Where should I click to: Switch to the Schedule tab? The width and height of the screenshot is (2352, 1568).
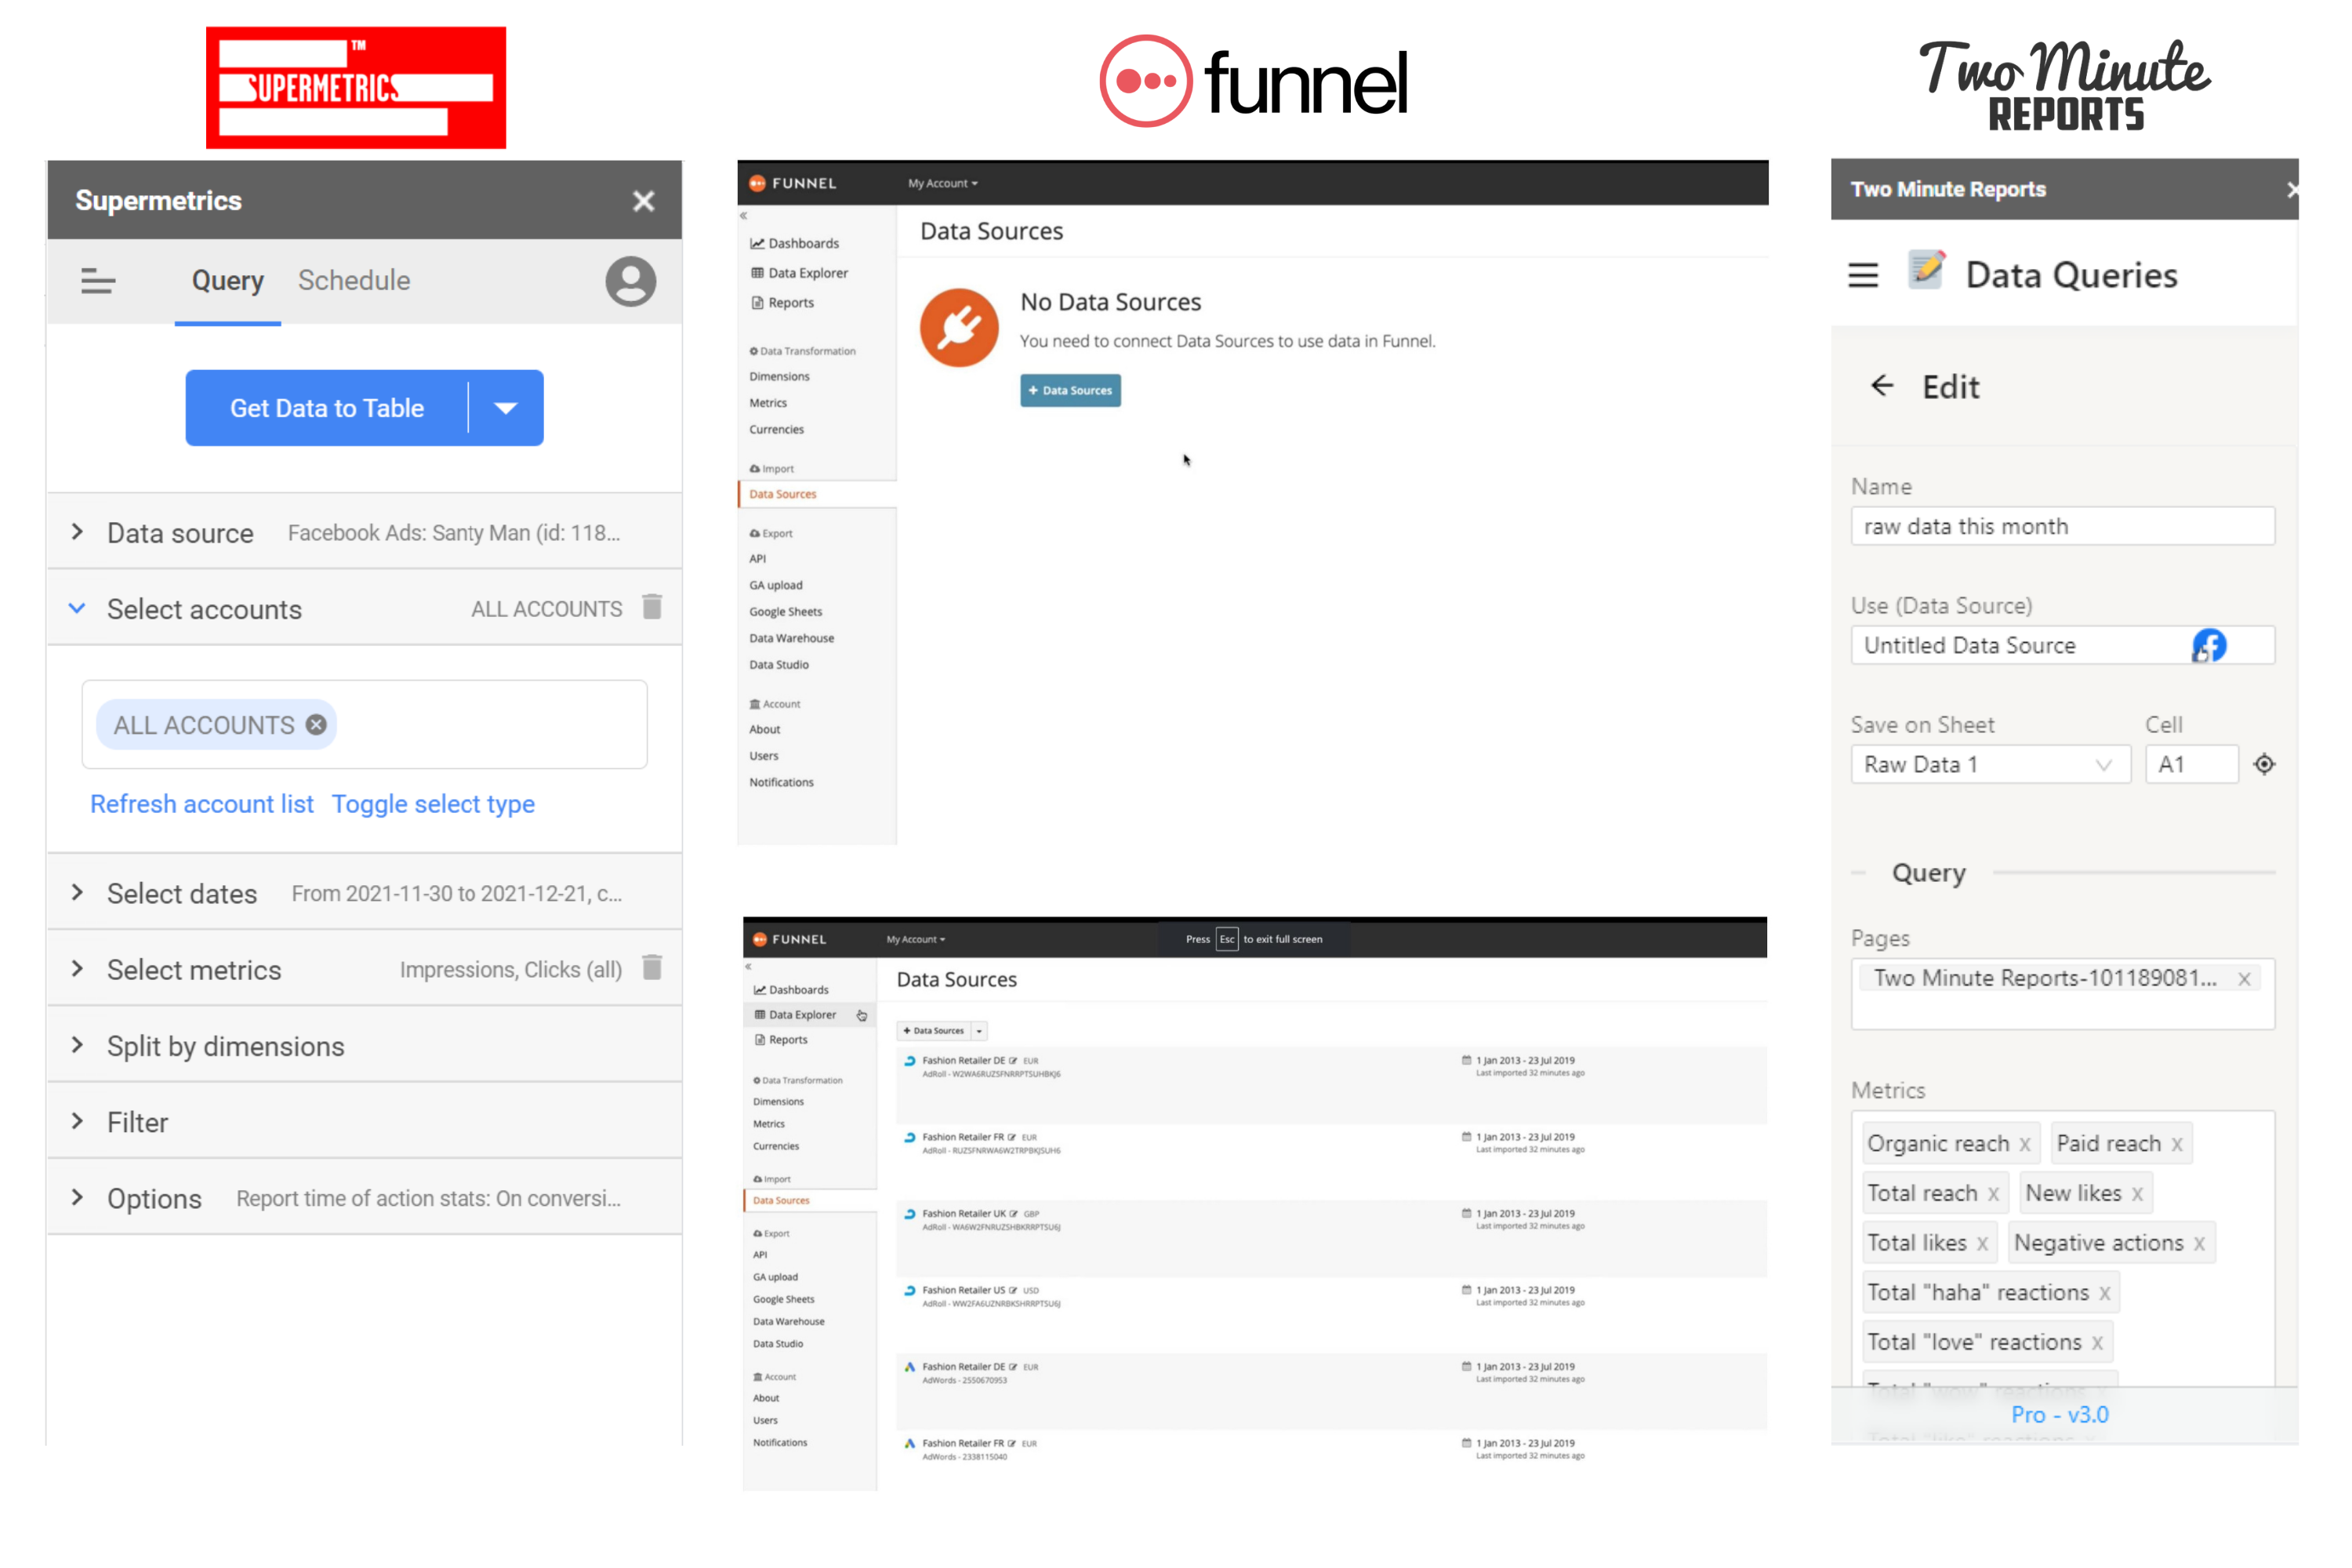(354, 281)
